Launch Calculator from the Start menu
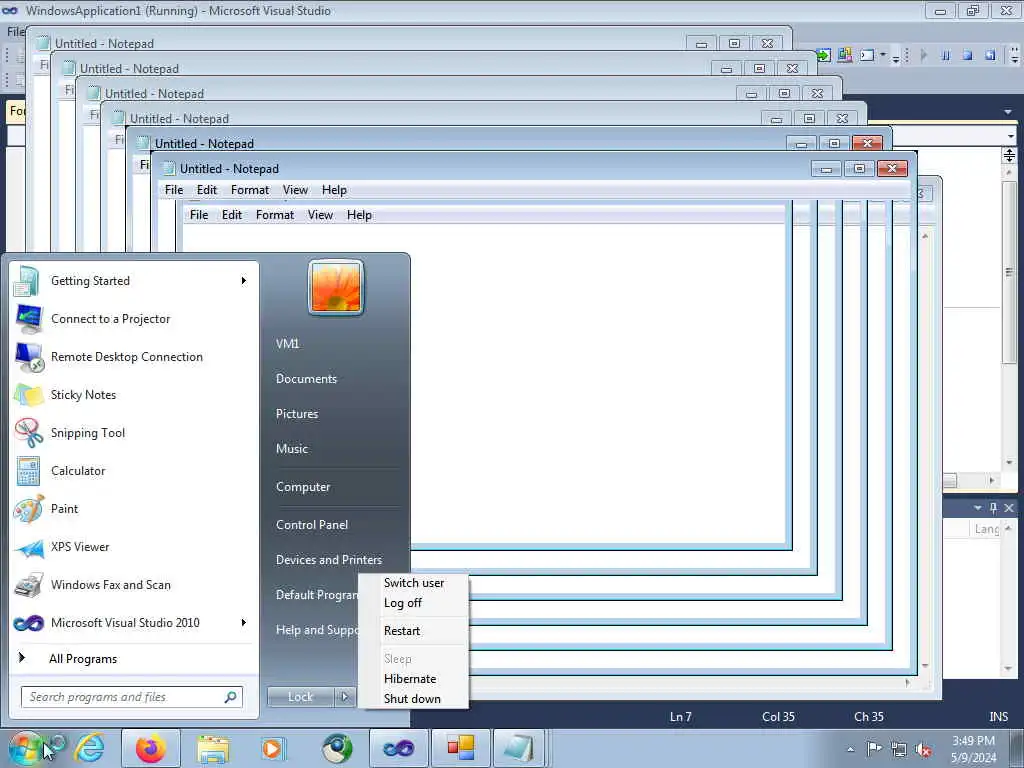The image size is (1024, 768). point(134,470)
